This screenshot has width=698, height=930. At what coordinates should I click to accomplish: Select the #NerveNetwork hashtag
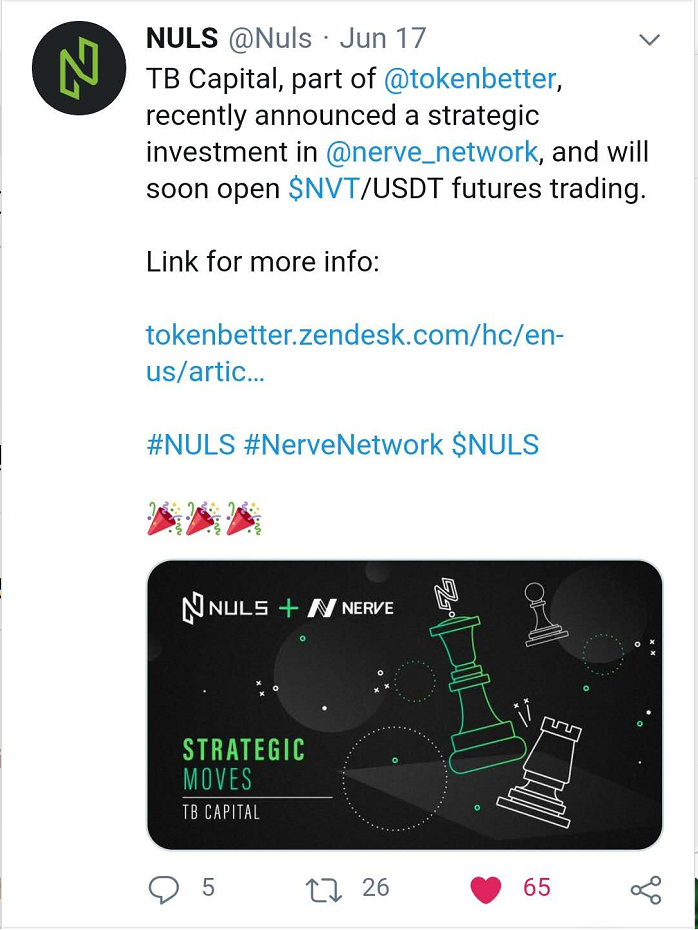point(343,444)
